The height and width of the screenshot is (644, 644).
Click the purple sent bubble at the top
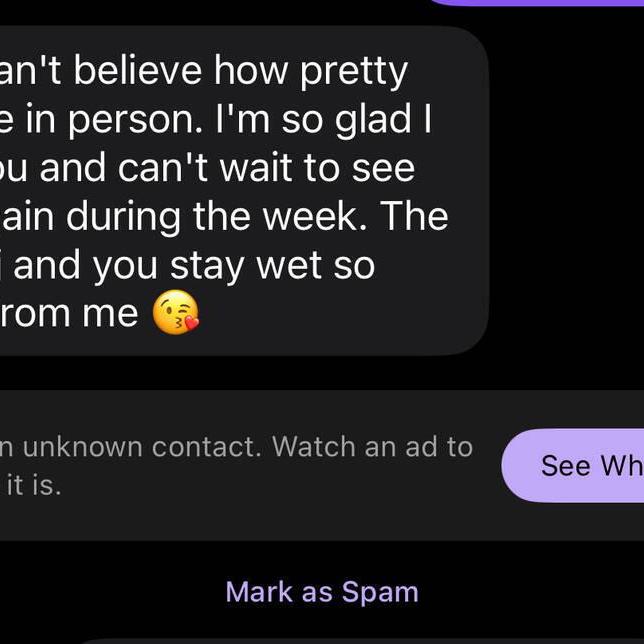[536, 2]
